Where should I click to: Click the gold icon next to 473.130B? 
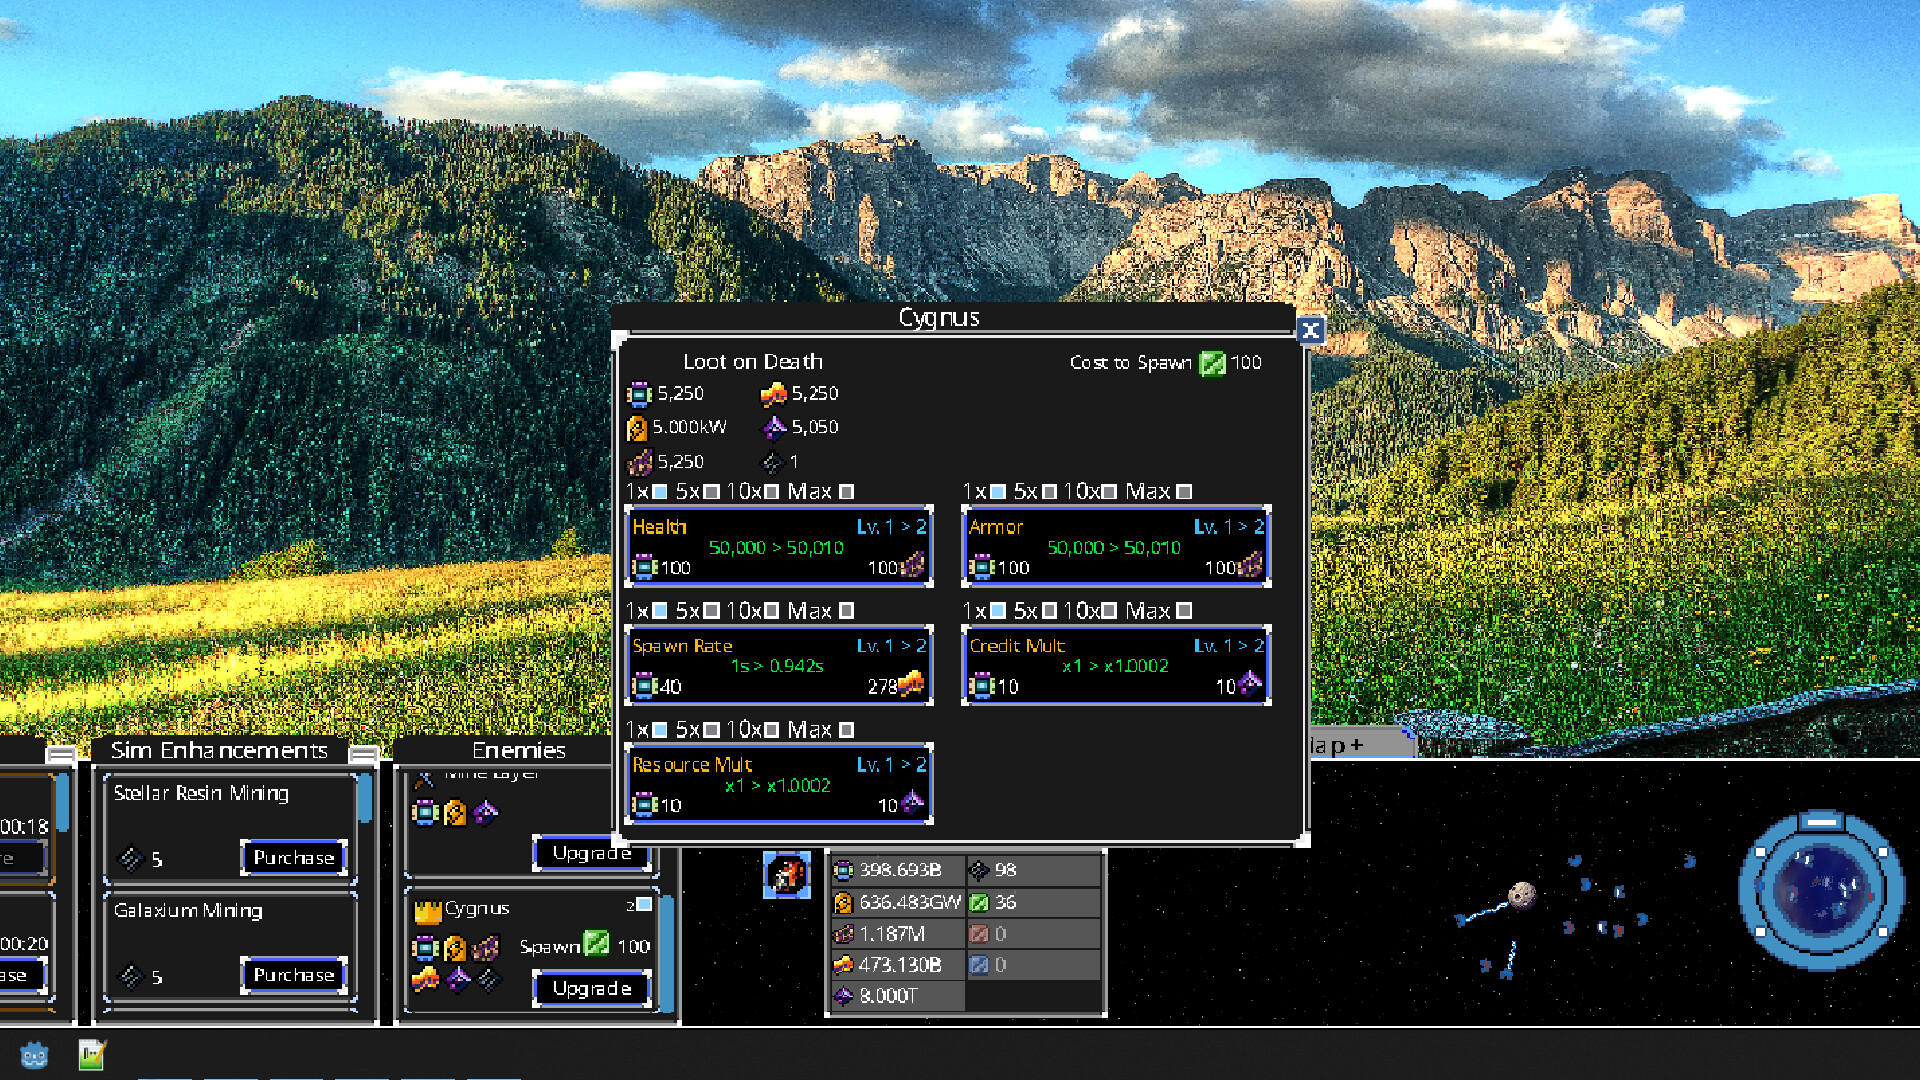pyautogui.click(x=844, y=965)
